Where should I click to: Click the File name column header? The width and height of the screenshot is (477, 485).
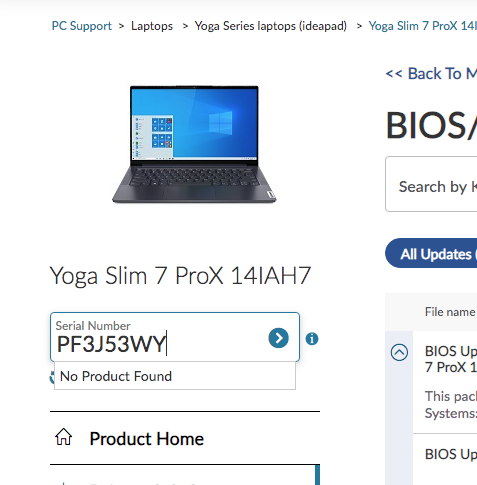pos(450,312)
